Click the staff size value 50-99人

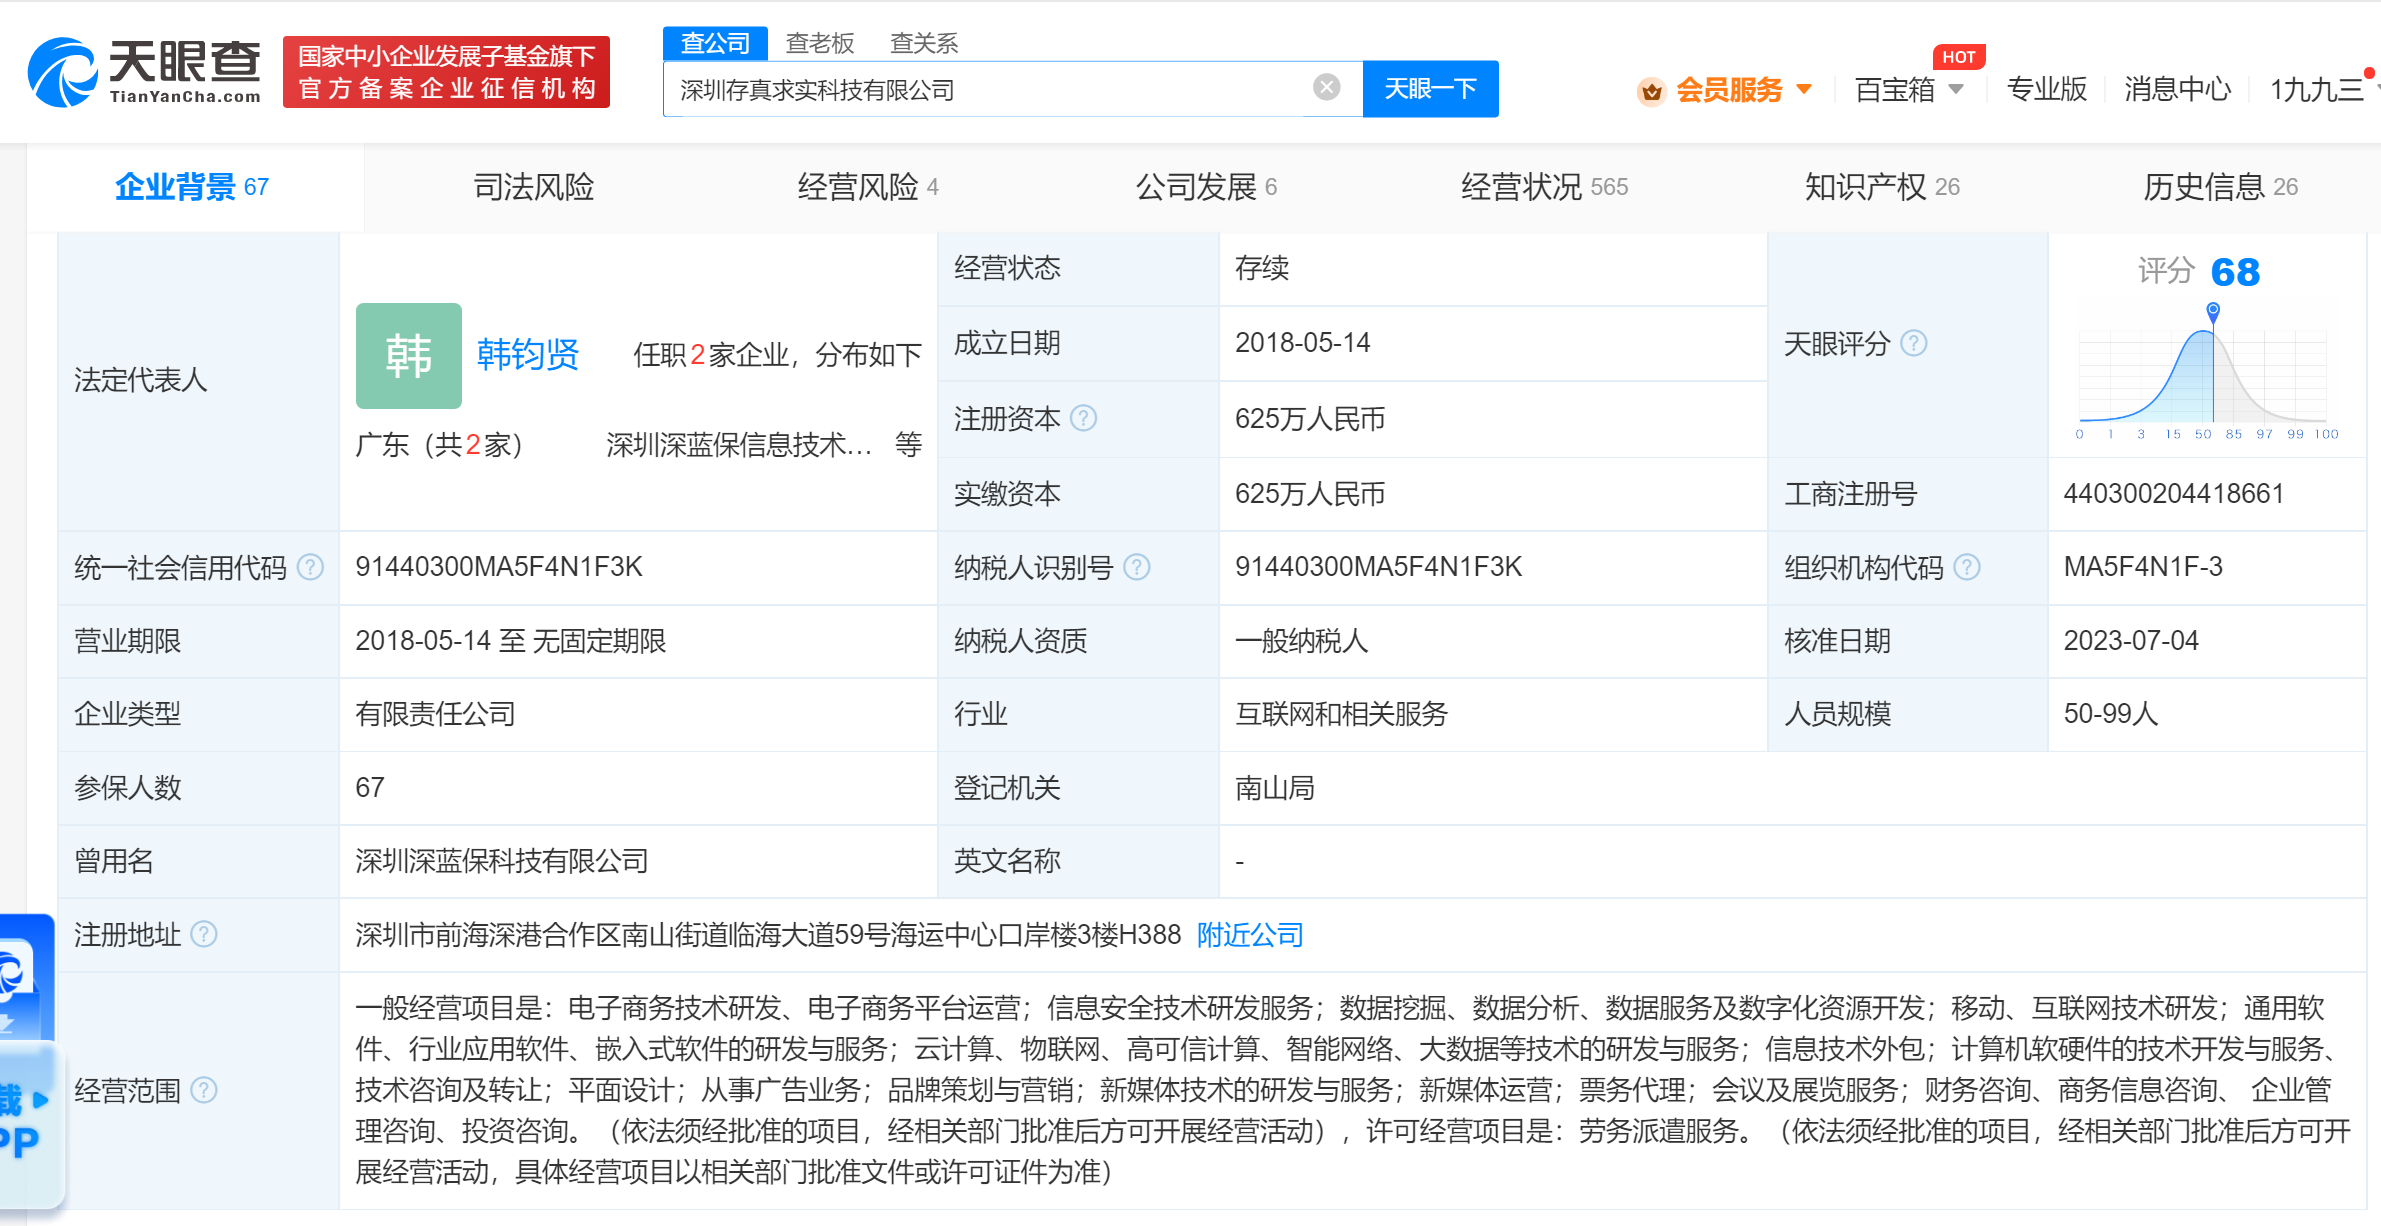[x=2111, y=714]
